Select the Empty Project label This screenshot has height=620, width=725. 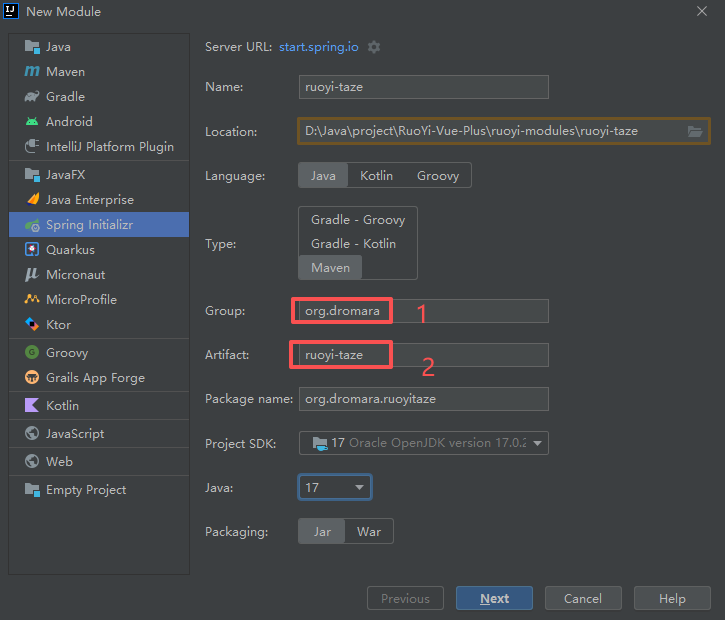[x=86, y=490]
